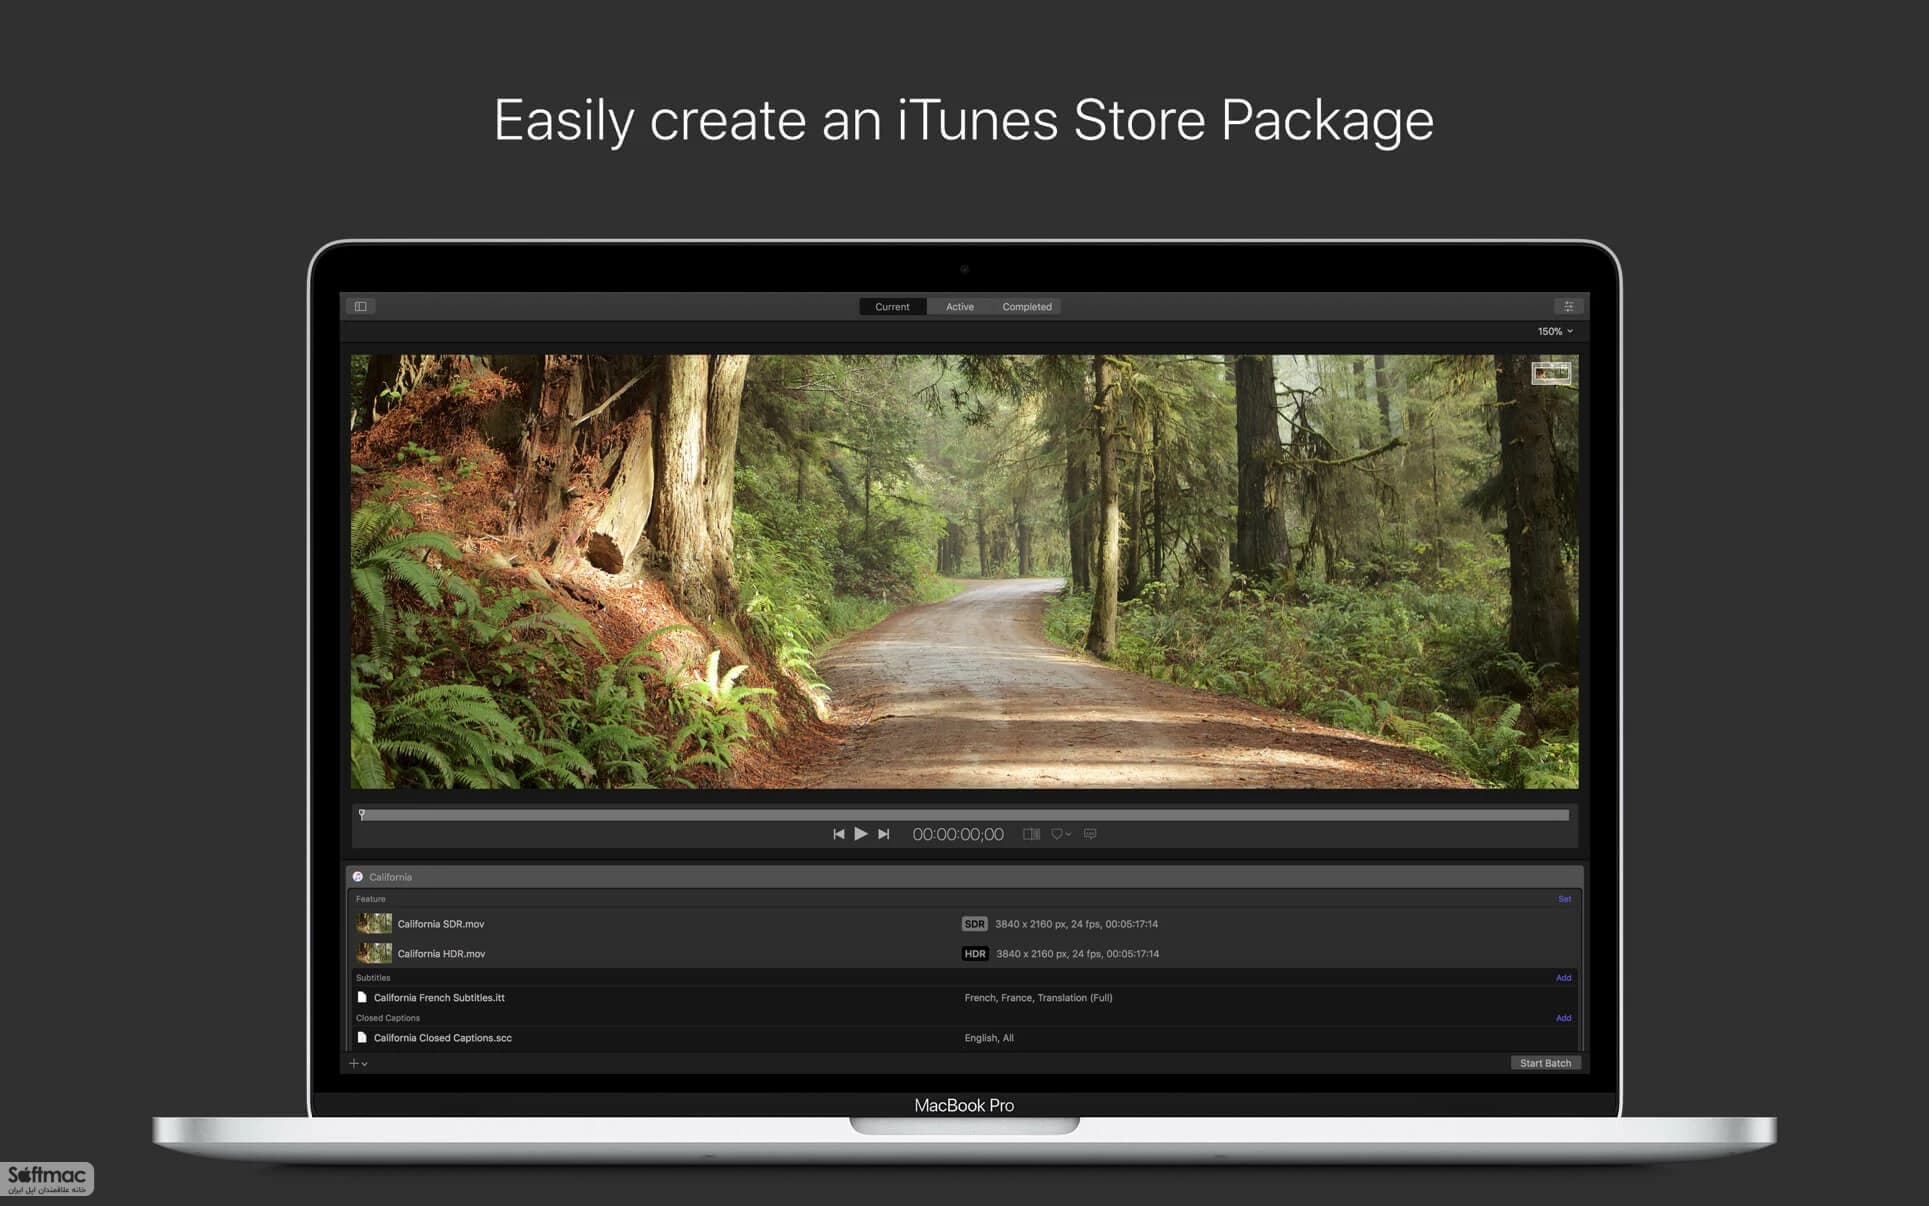The width and height of the screenshot is (1929, 1206).
Task: Toggle the settings and locations sidebar button
Action: point(361,306)
